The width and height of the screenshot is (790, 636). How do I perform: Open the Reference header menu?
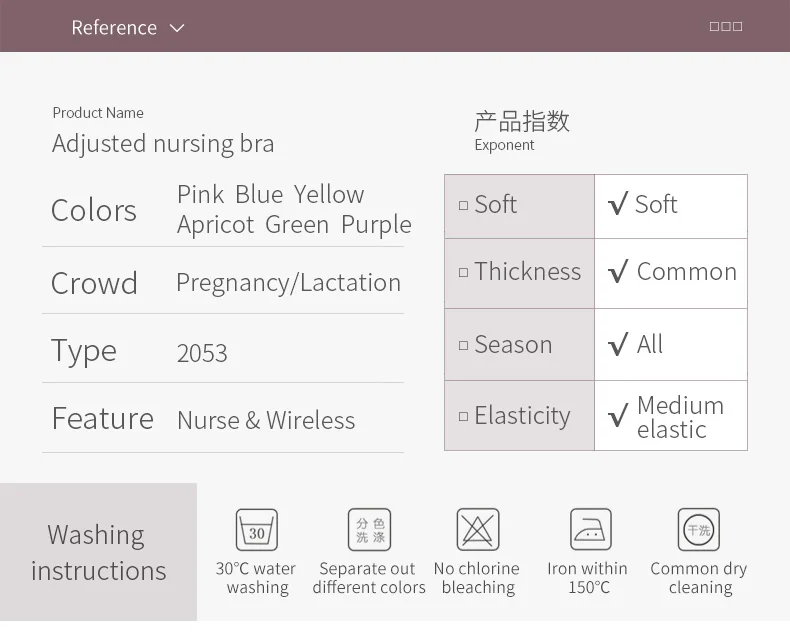pyautogui.click(x=128, y=28)
